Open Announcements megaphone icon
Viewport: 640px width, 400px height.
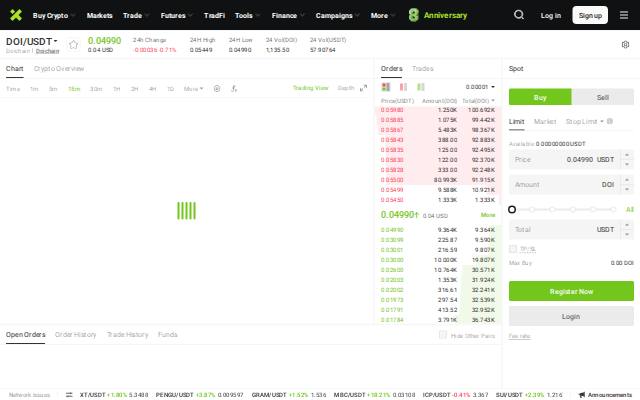click(582, 395)
